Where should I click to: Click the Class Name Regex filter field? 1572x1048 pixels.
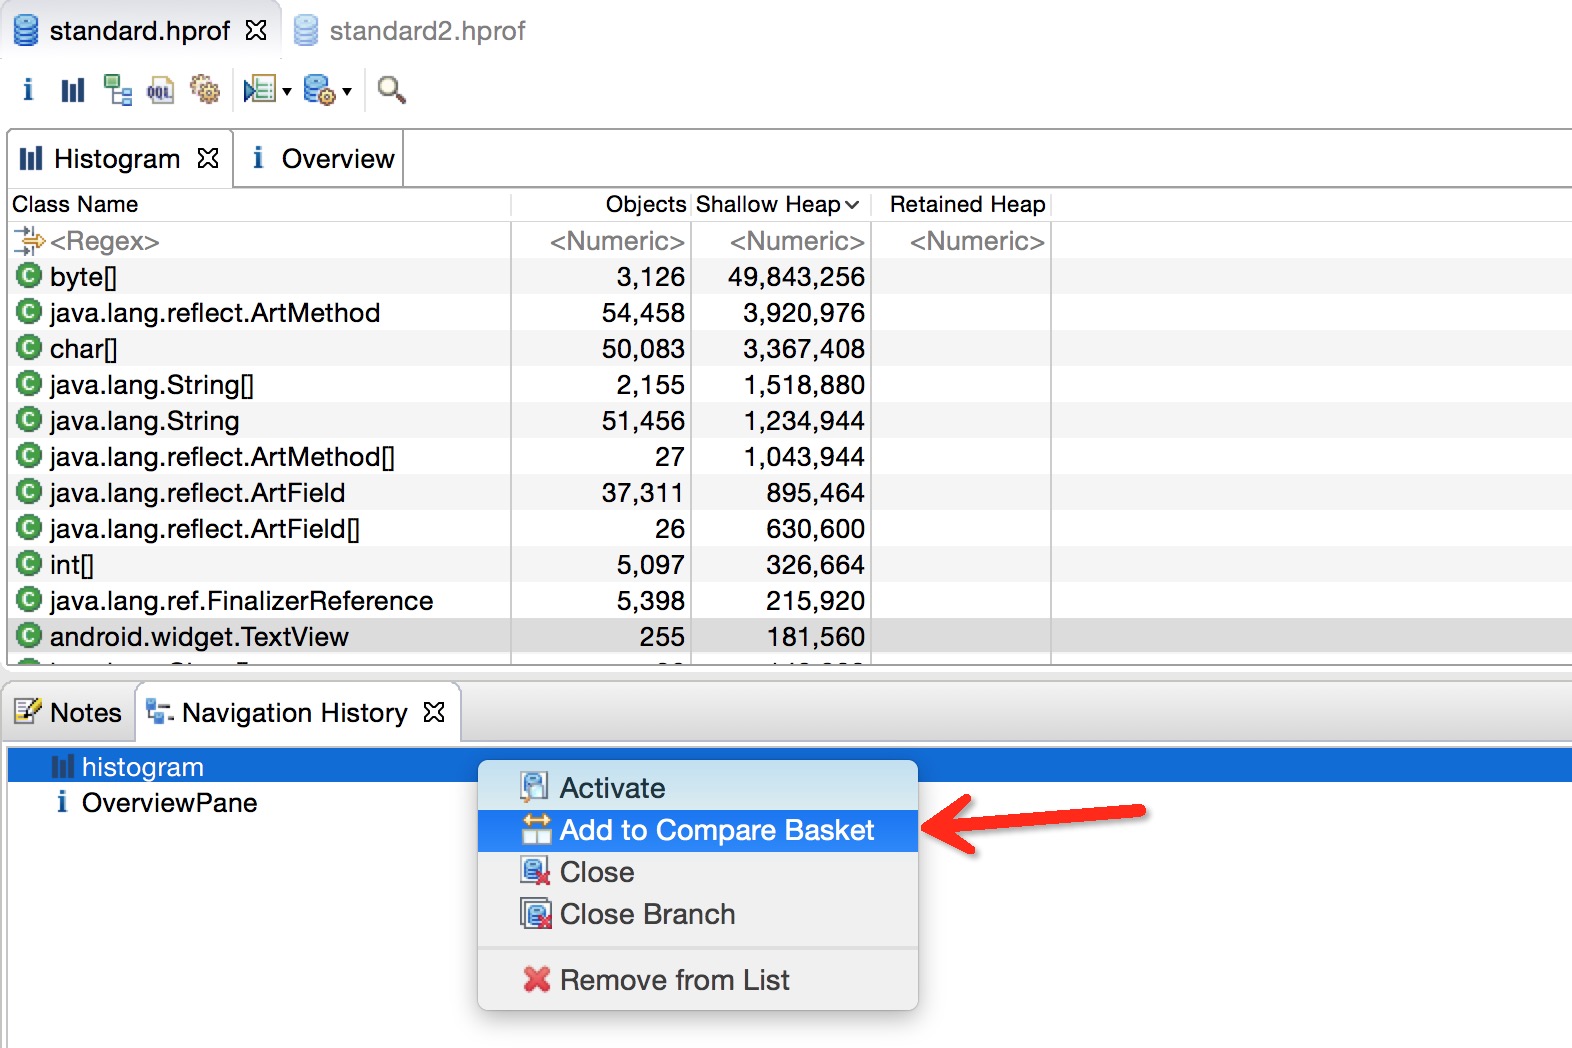[260, 241]
